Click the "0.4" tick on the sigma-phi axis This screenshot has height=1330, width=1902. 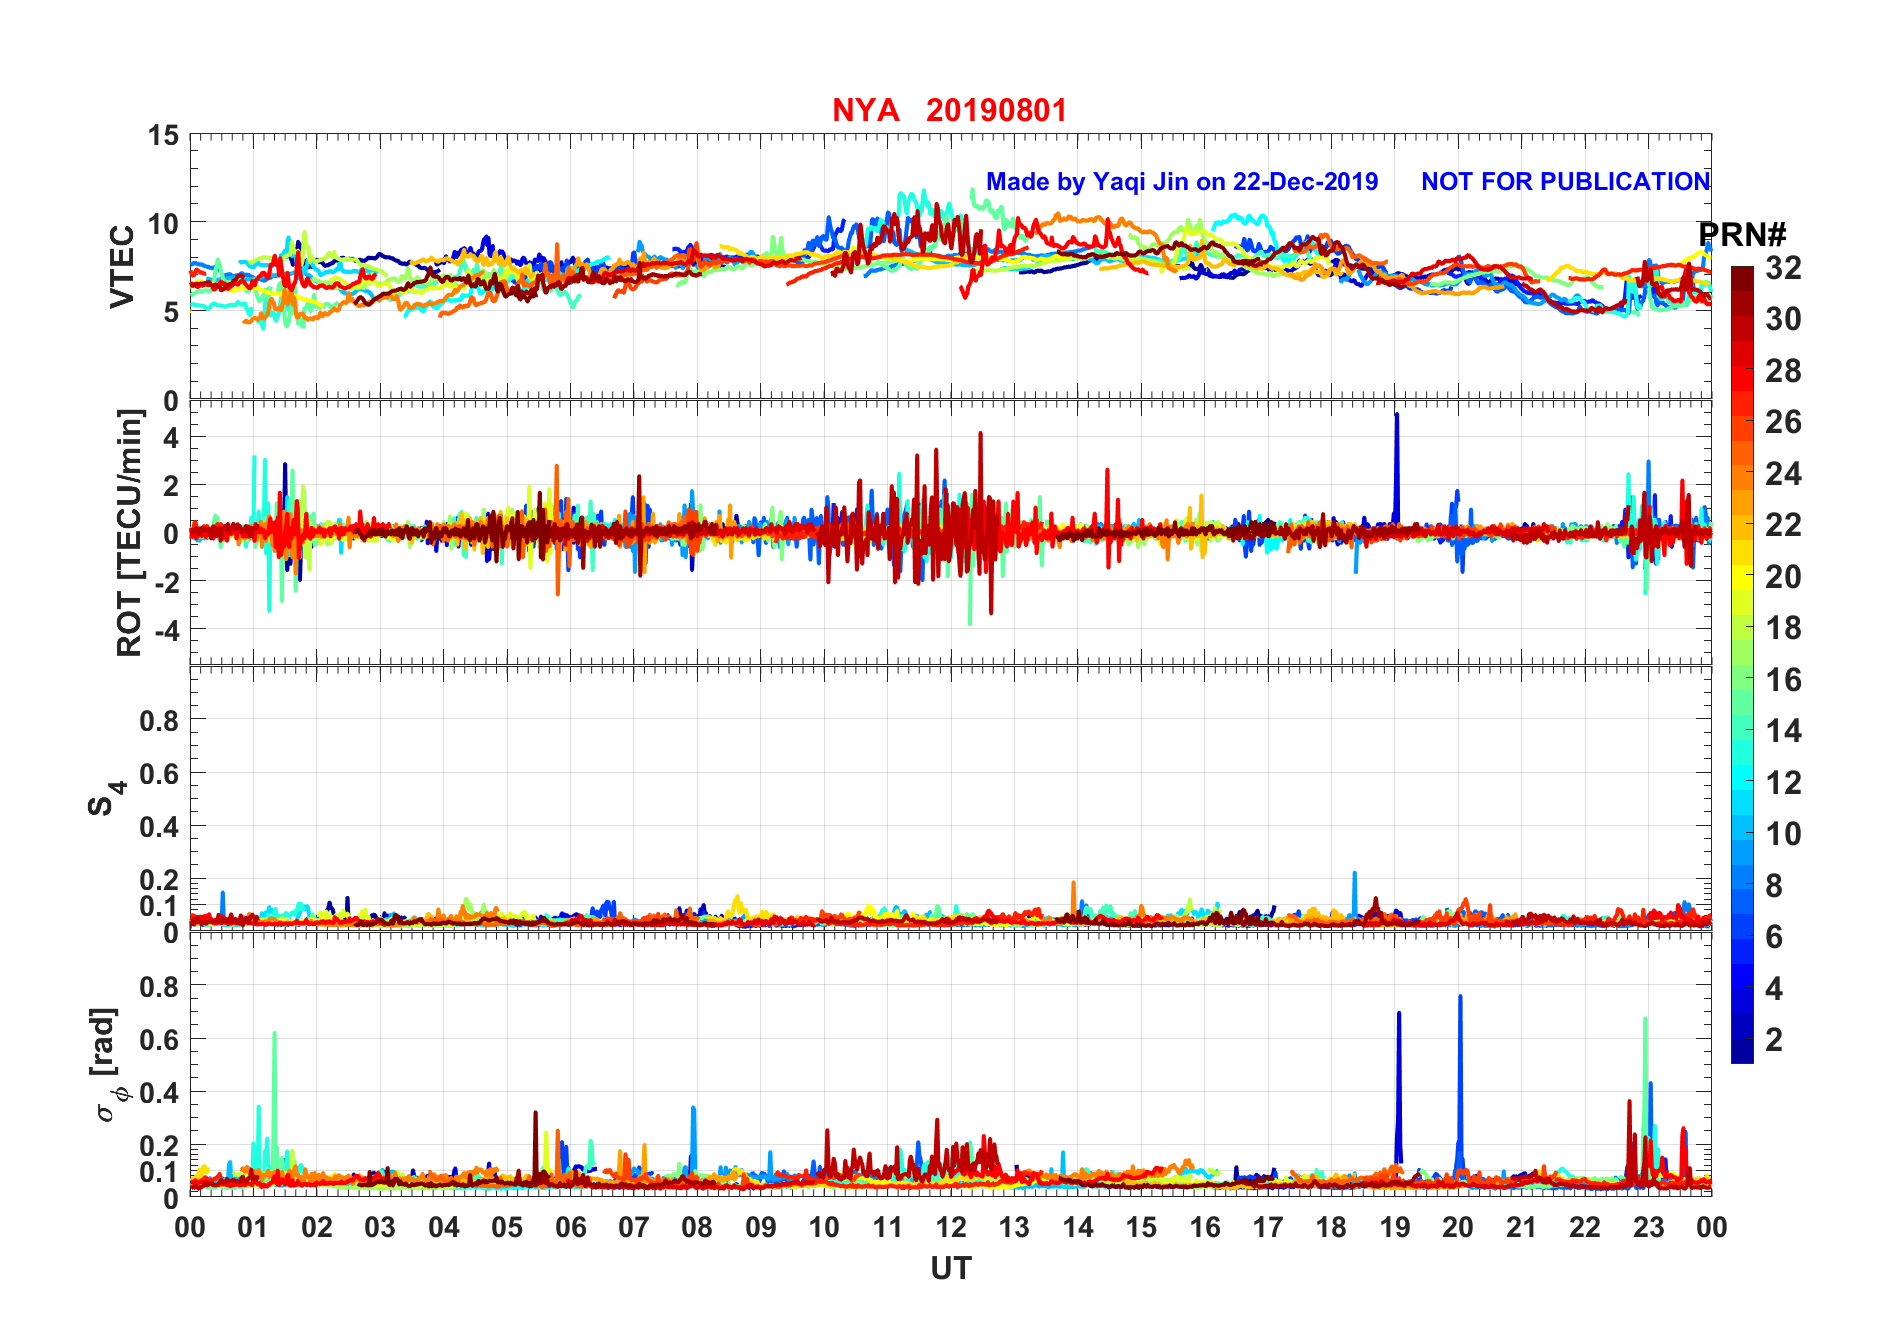pyautogui.click(x=159, y=1092)
